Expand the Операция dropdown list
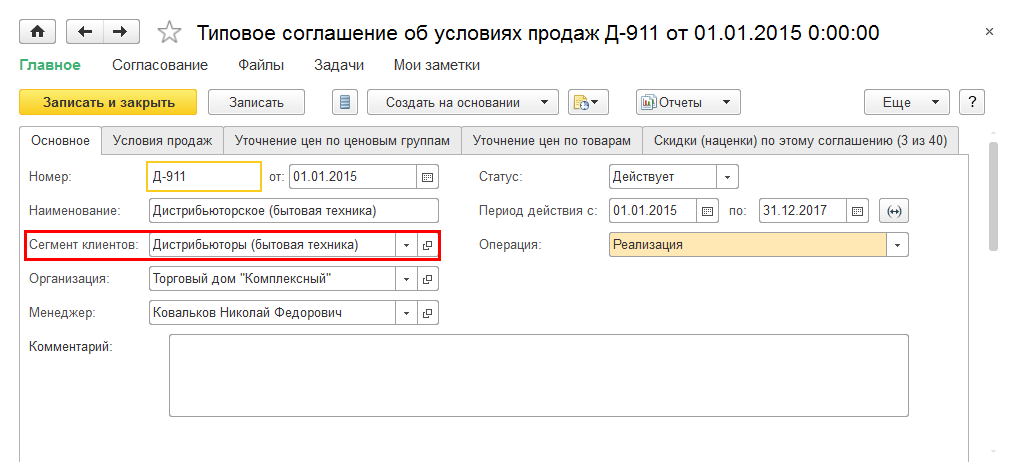This screenshot has height=471, width=1011. (897, 245)
